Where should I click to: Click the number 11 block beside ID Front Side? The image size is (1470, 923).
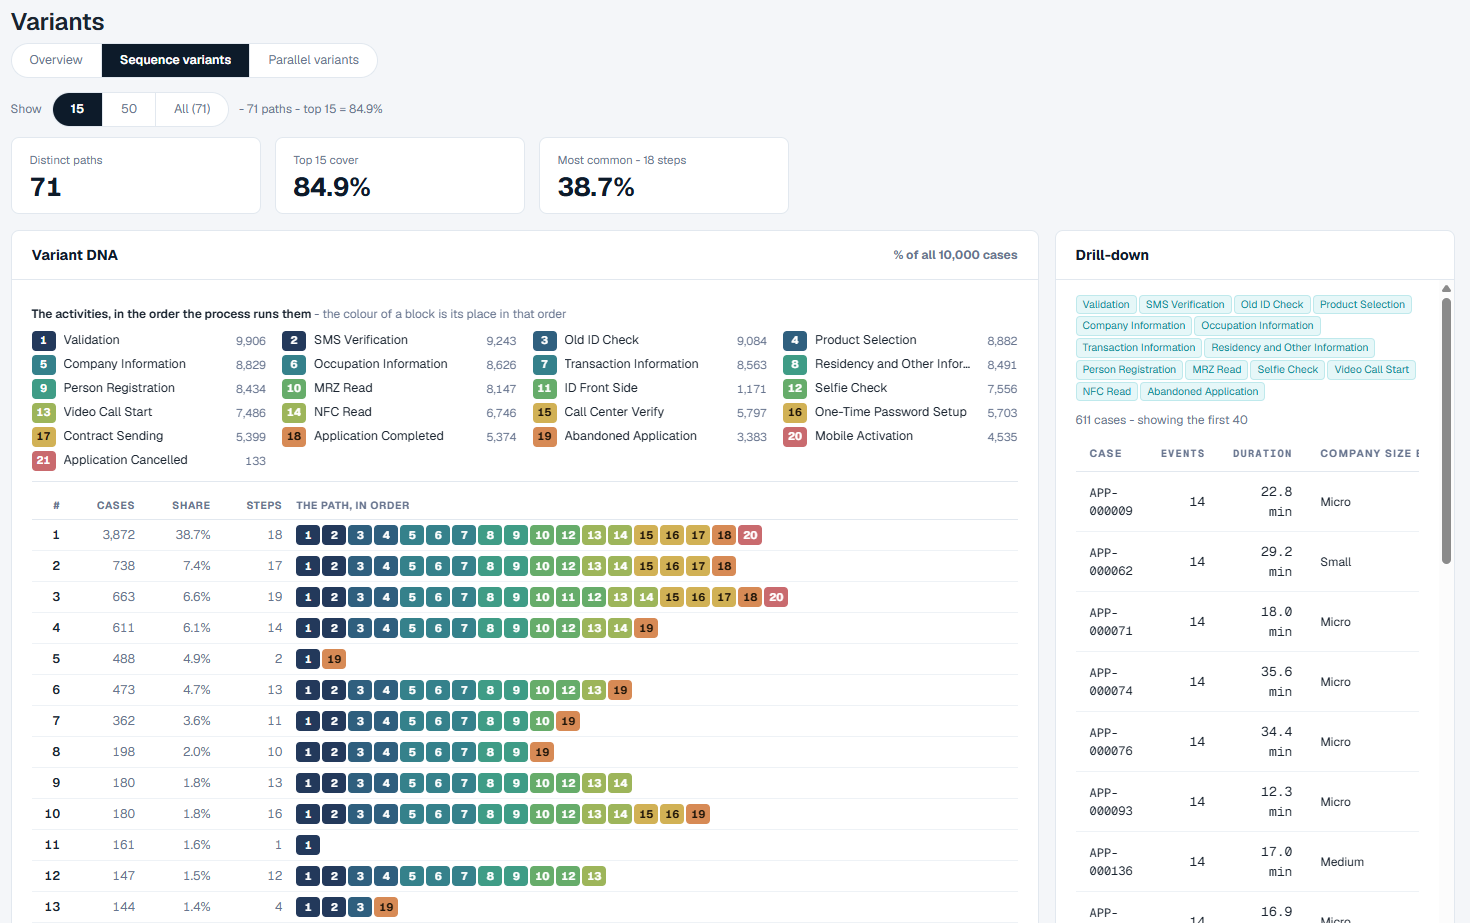click(544, 388)
